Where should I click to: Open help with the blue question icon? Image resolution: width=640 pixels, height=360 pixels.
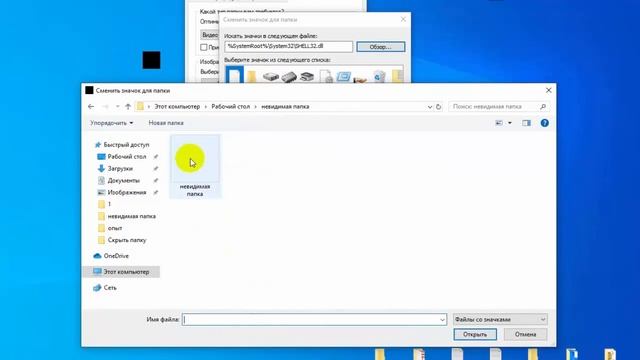coord(544,123)
